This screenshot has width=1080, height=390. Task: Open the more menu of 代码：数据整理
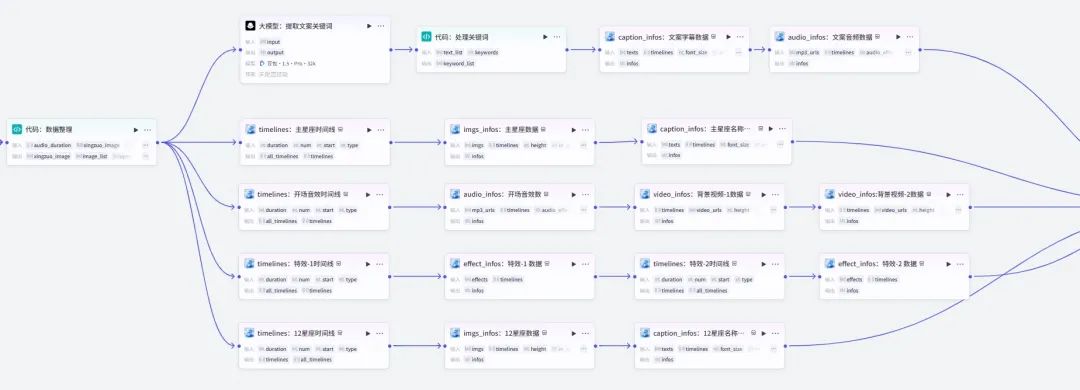147,130
